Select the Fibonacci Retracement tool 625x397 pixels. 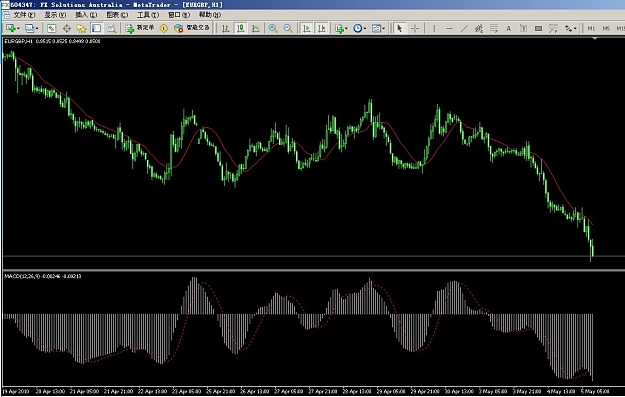[494, 28]
